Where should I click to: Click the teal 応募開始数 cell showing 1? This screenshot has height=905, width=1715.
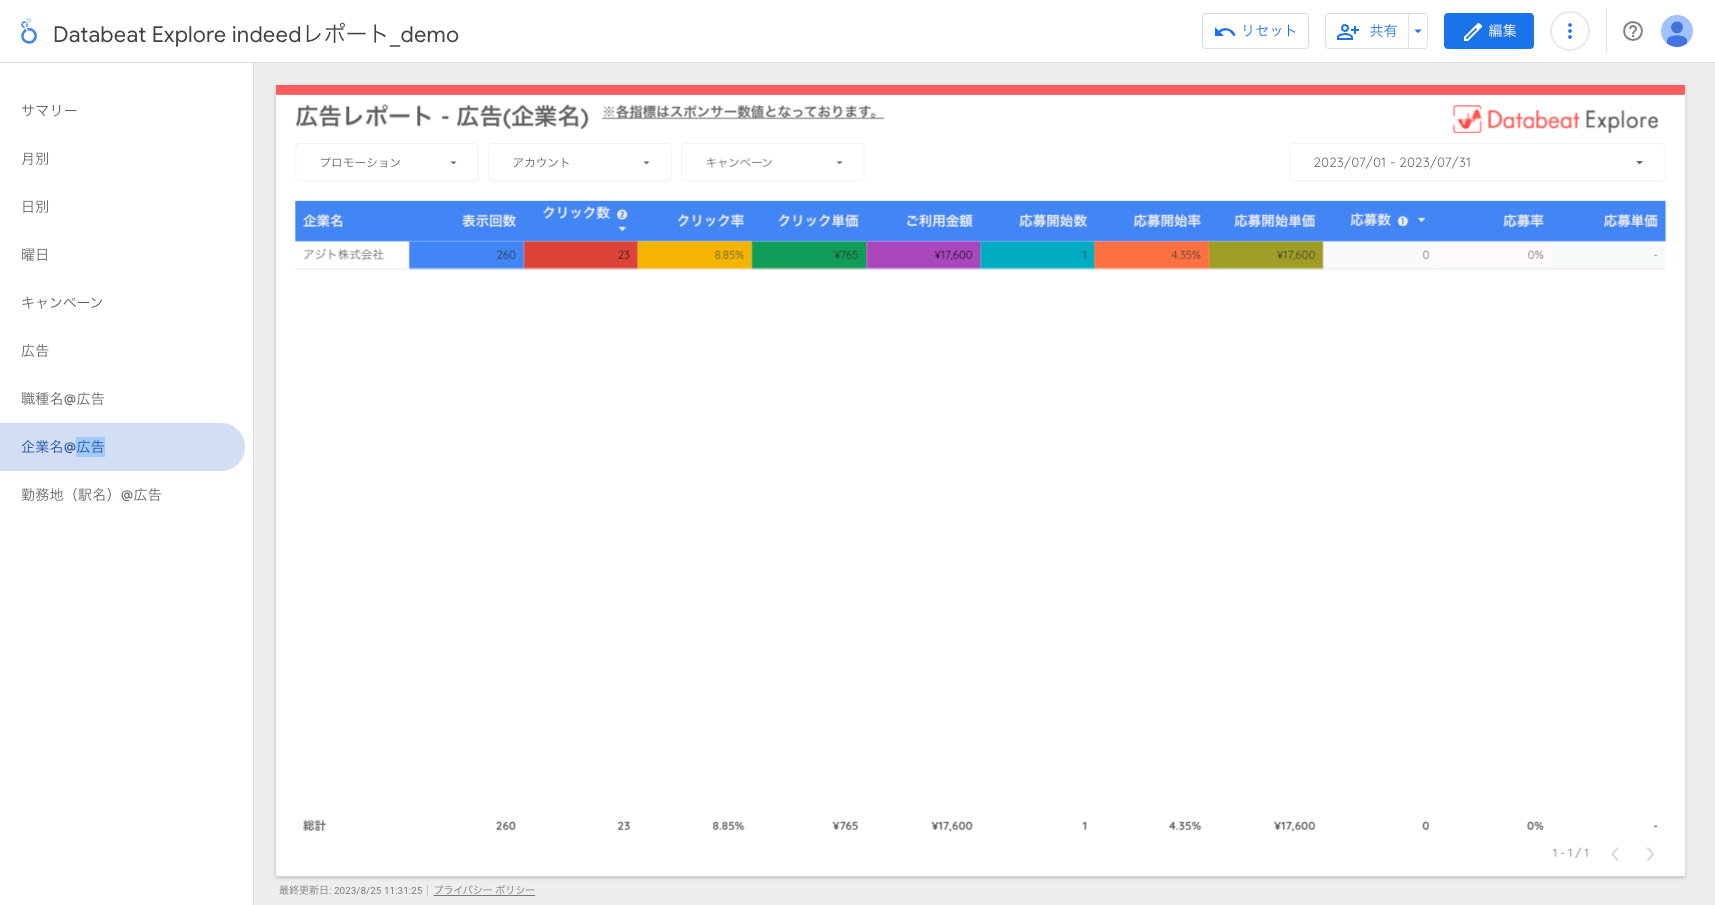(x=1037, y=255)
